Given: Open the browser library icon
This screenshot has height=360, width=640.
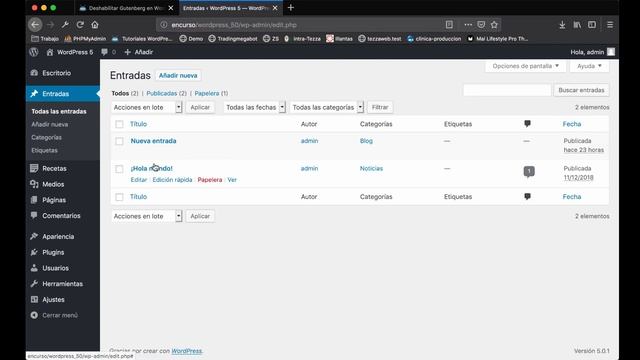Looking at the screenshot, I should pyautogui.click(x=577, y=24).
